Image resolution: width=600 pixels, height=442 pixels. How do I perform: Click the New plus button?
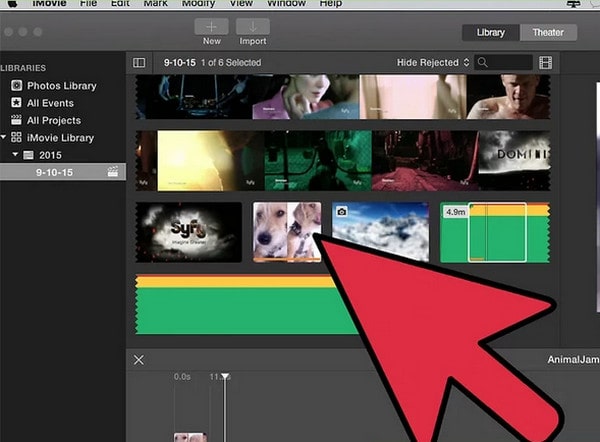(x=211, y=27)
